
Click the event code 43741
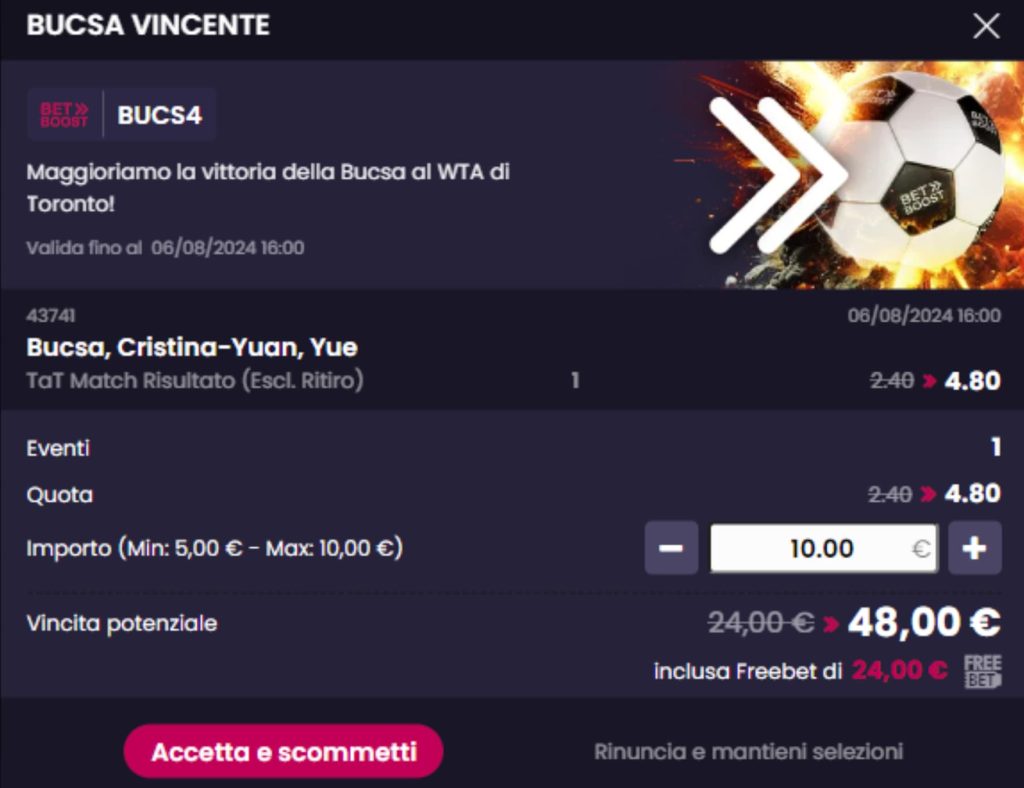point(51,315)
